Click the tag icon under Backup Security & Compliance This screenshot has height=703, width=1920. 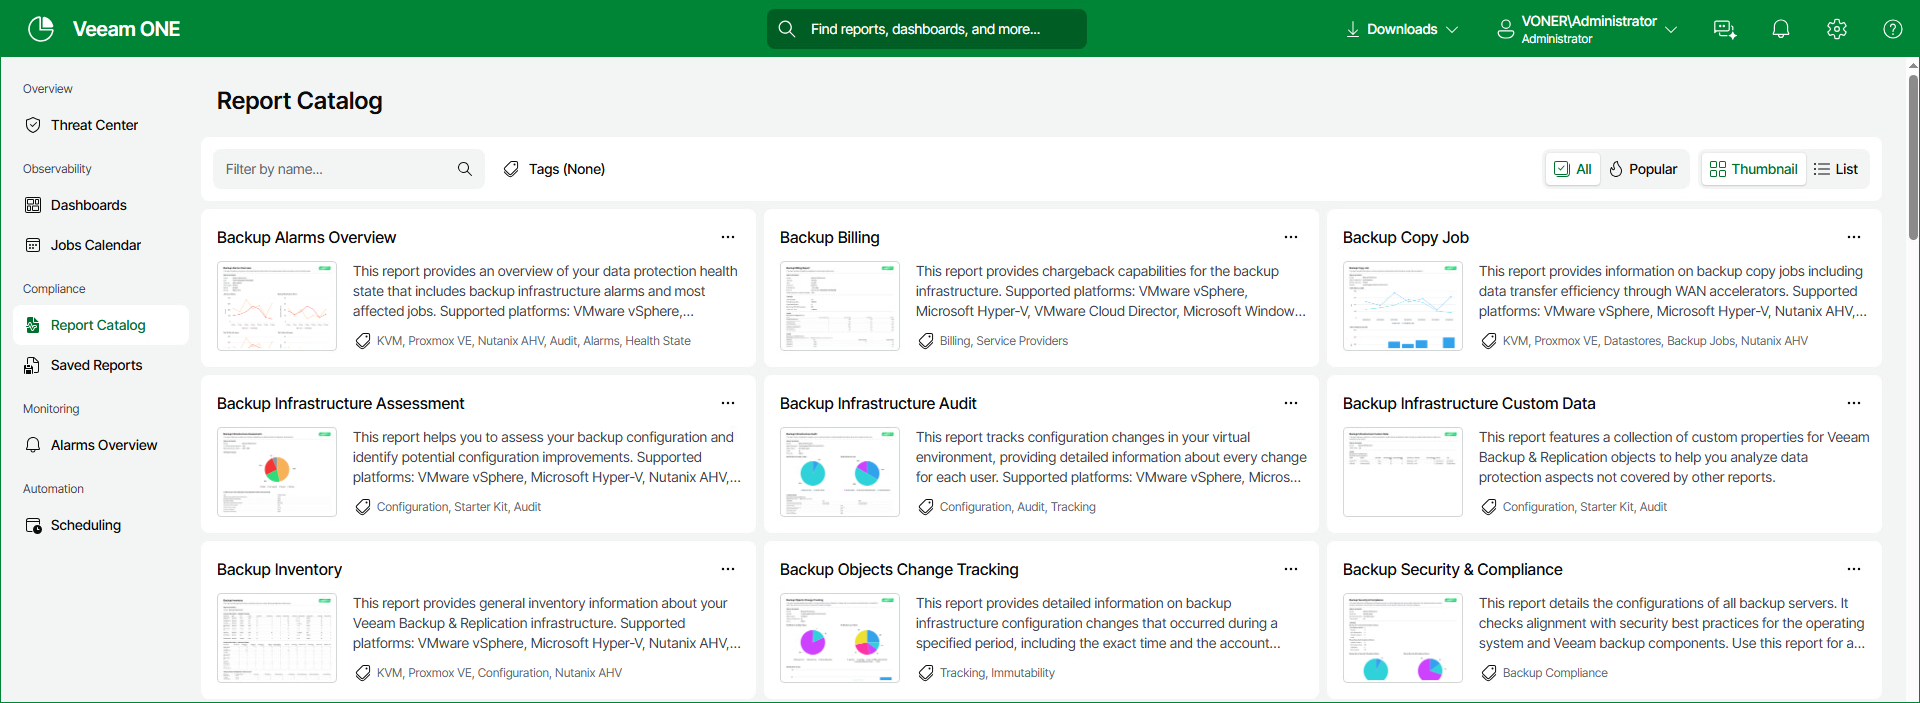[x=1489, y=673]
